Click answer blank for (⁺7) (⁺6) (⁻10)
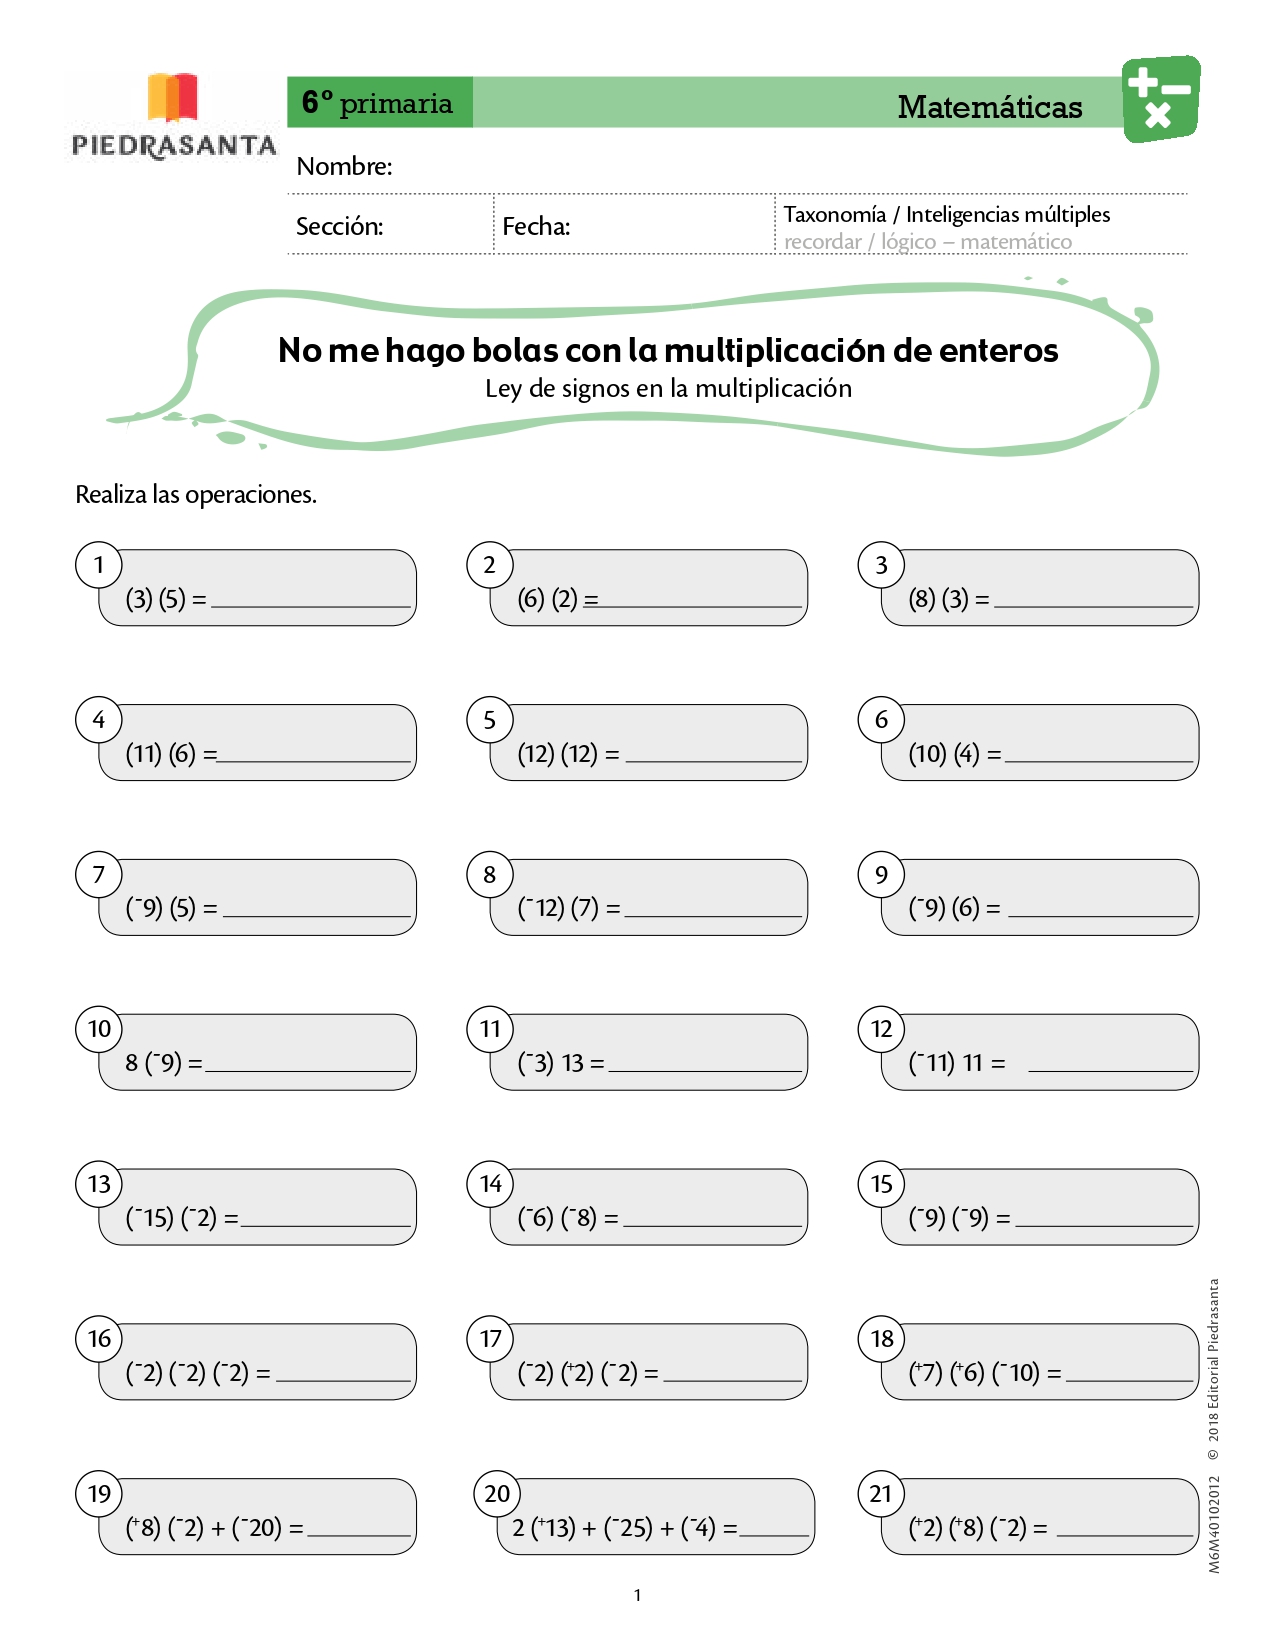 tap(1130, 1379)
